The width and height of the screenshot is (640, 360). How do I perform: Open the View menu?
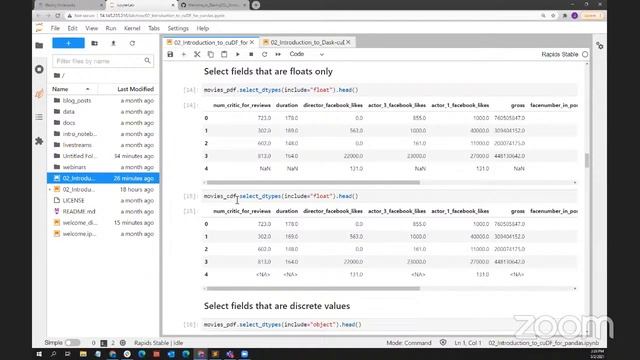pyautogui.click(x=91, y=28)
